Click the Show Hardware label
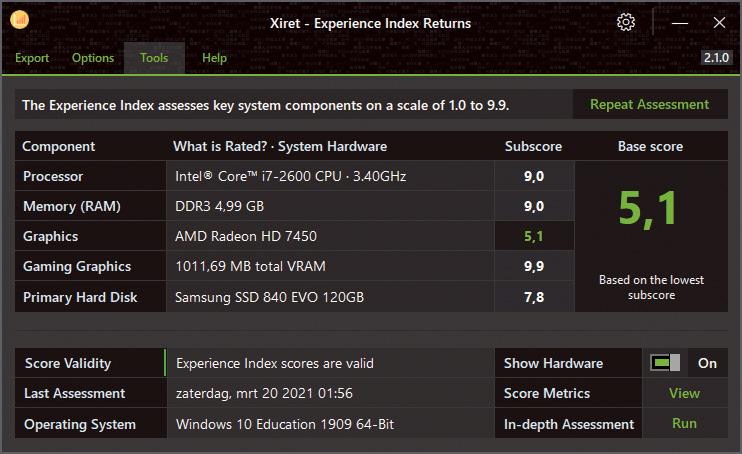The image size is (742, 454). (553, 363)
